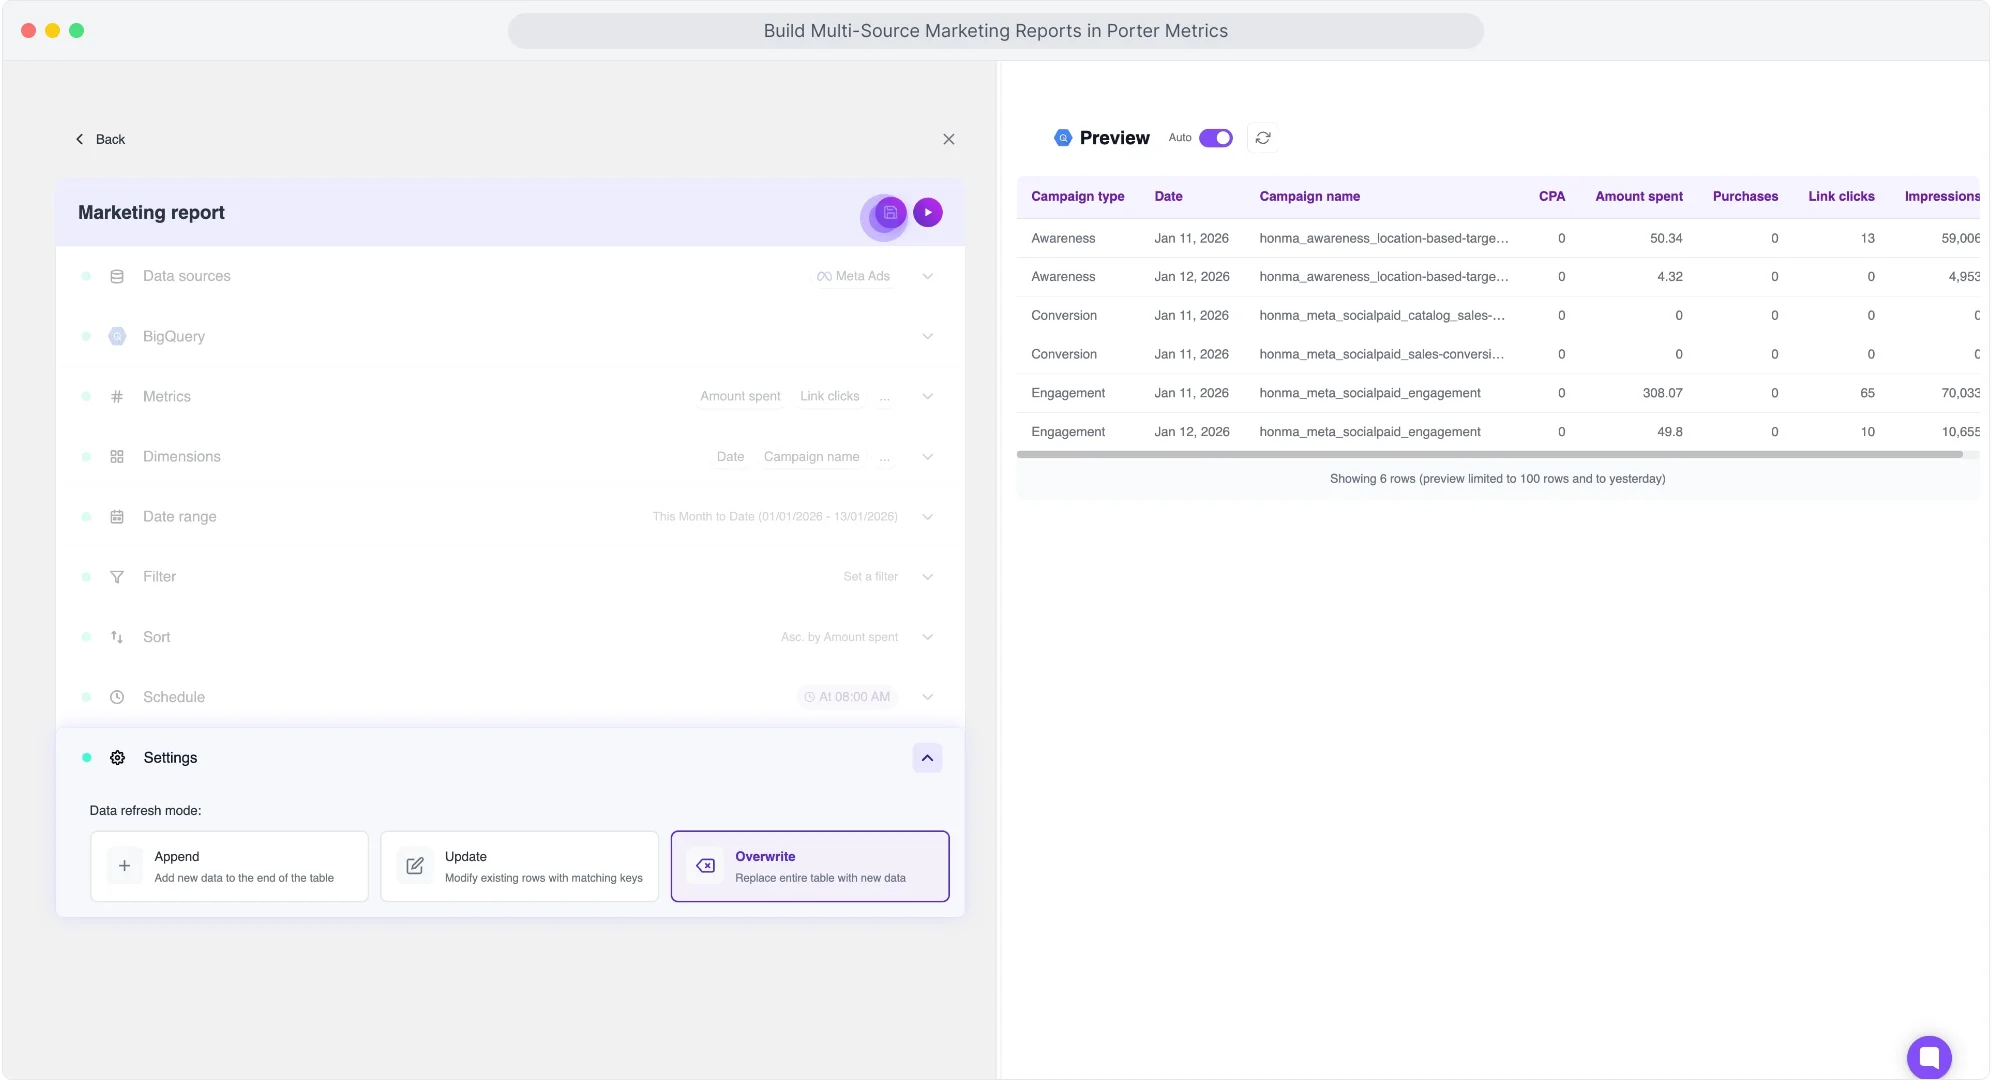This screenshot has width=1992, height=1080.
Task: Click the Dimensions grid icon
Action: point(117,456)
